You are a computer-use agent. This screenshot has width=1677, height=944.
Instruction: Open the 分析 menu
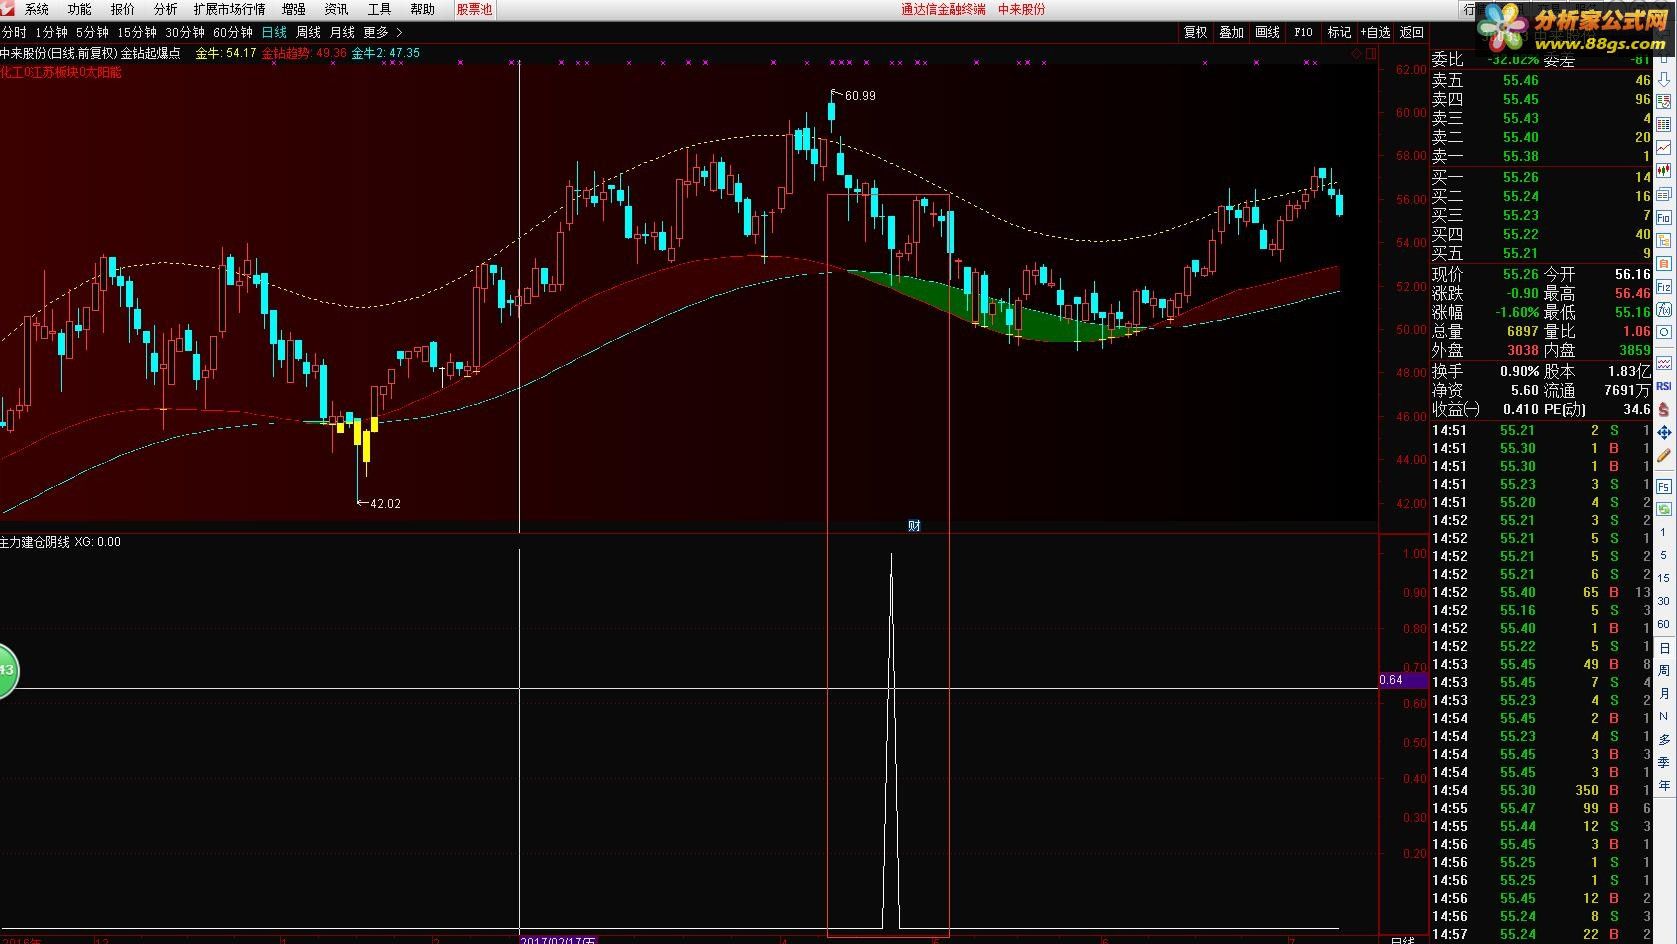[165, 9]
